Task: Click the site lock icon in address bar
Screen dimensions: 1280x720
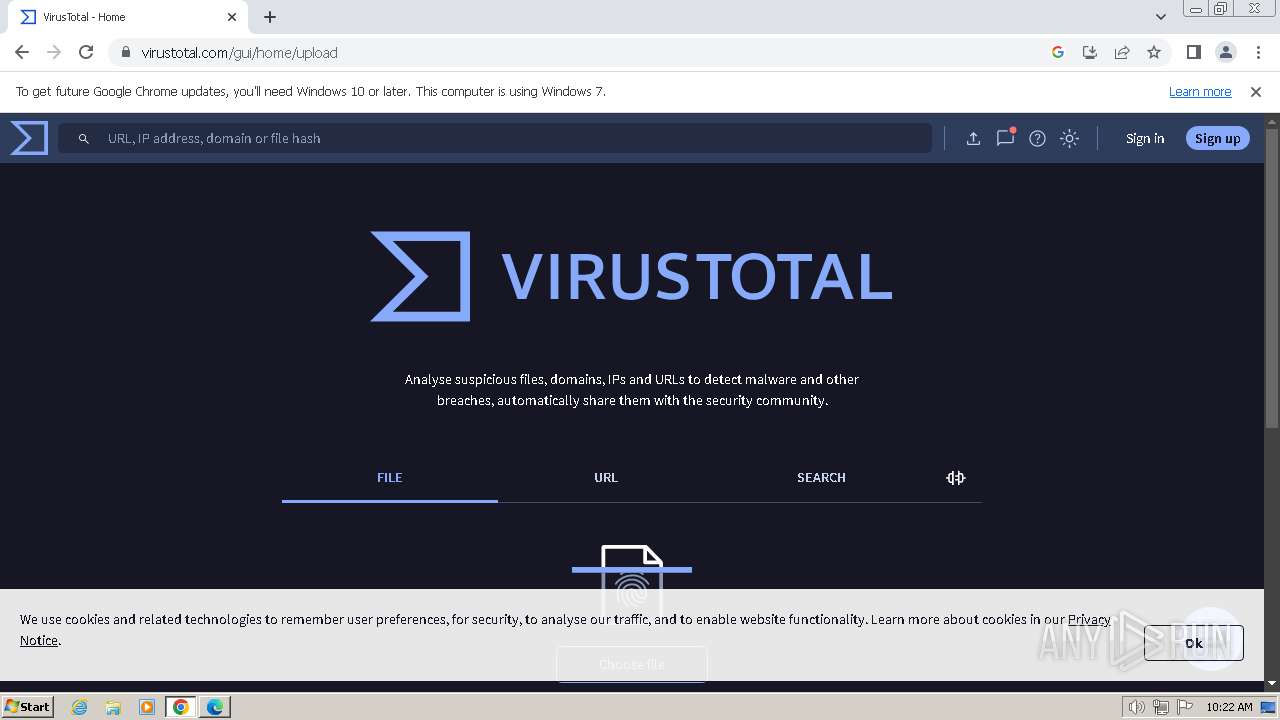Action: (125, 53)
